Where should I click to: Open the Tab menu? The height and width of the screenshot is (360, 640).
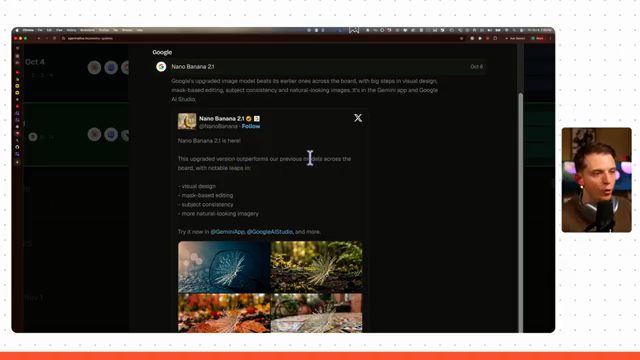tap(116, 30)
